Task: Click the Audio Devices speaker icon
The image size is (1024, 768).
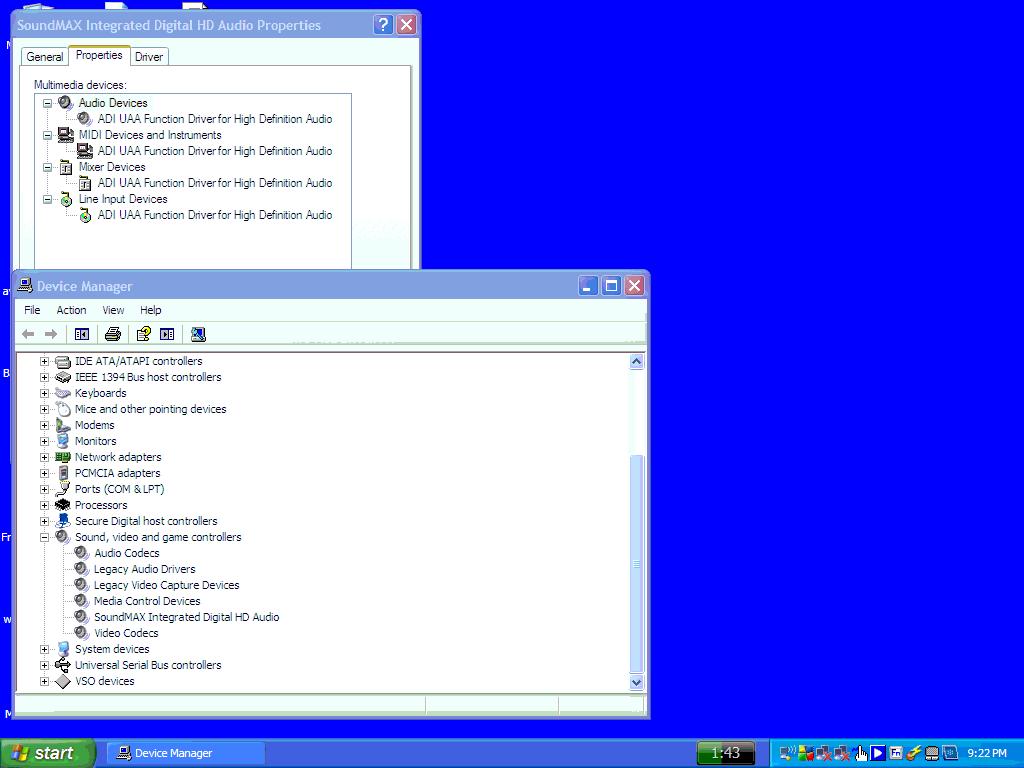Action: coord(65,103)
